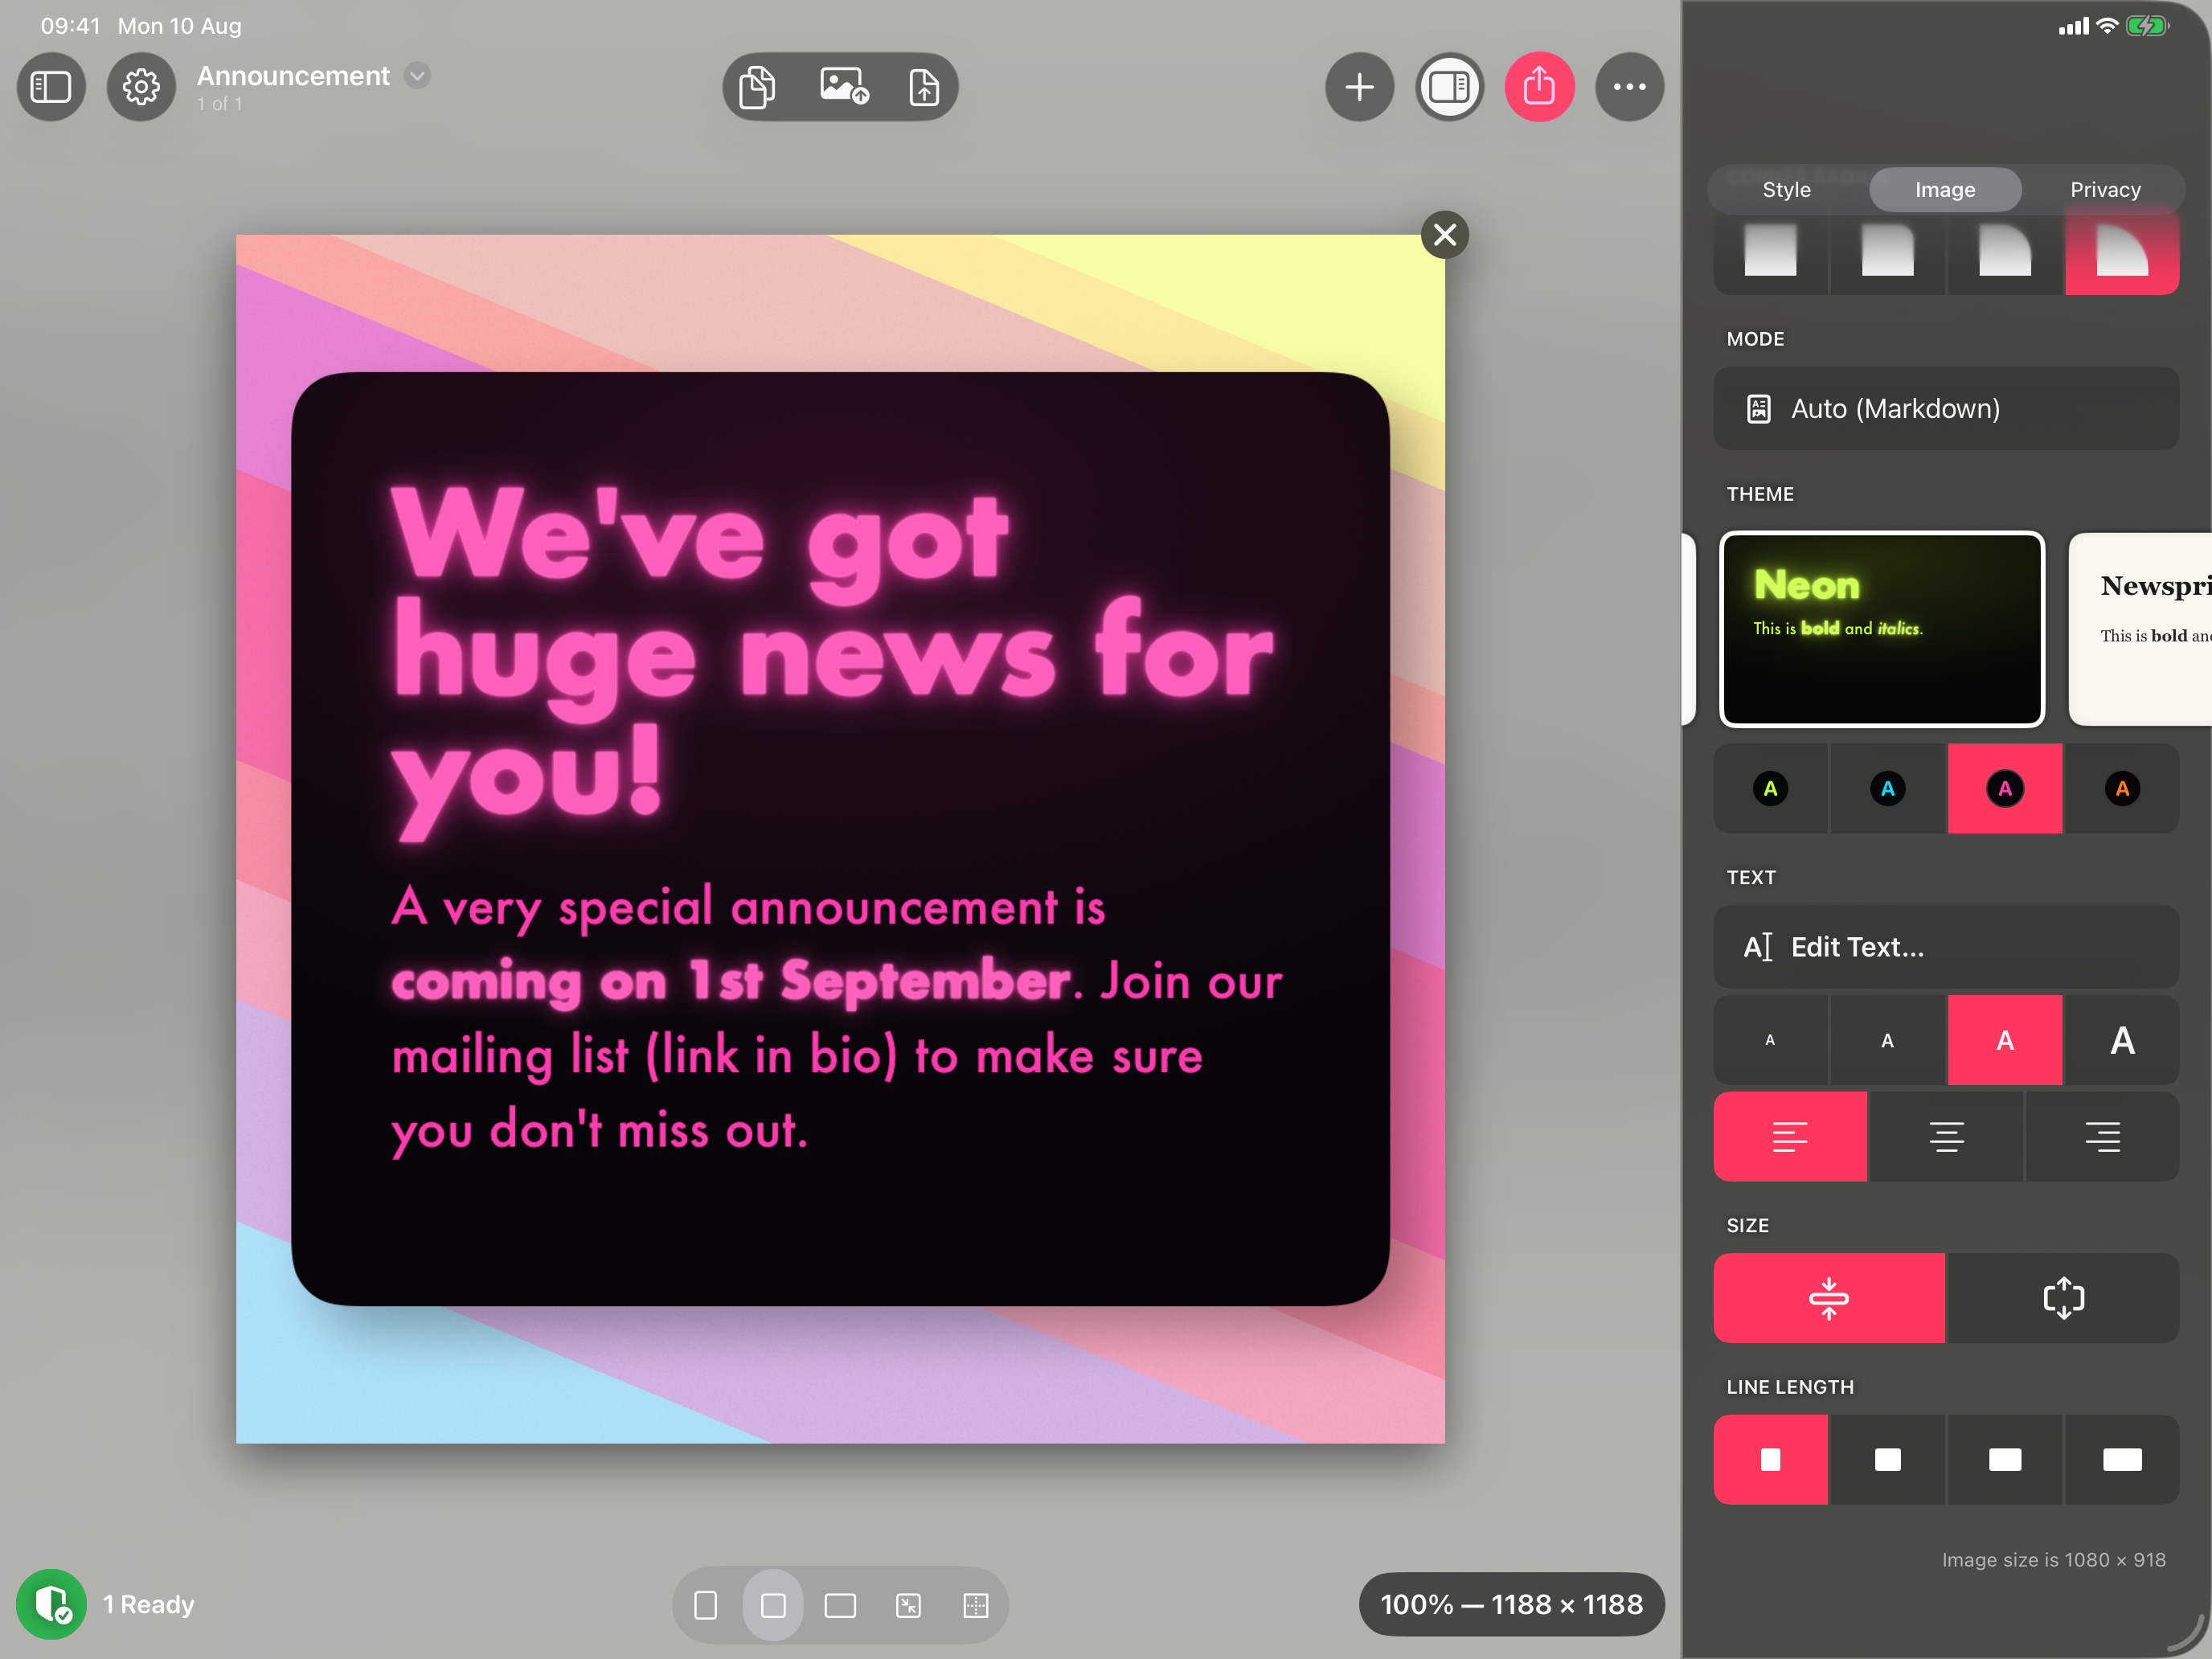This screenshot has height=1659, width=2212.
Task: Click the export image icon
Action: point(844,87)
